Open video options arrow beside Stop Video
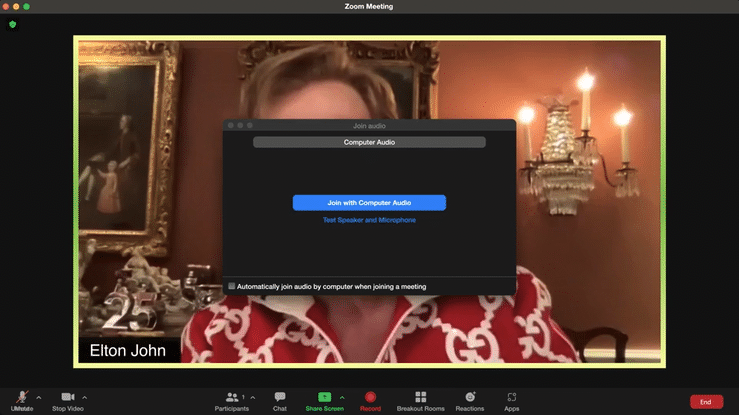The image size is (739, 415). click(84, 398)
